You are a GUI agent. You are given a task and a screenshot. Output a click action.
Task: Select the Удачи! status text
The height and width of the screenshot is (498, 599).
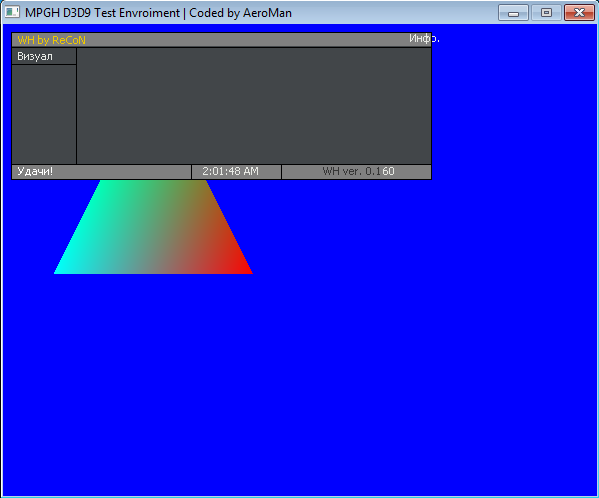coord(35,171)
